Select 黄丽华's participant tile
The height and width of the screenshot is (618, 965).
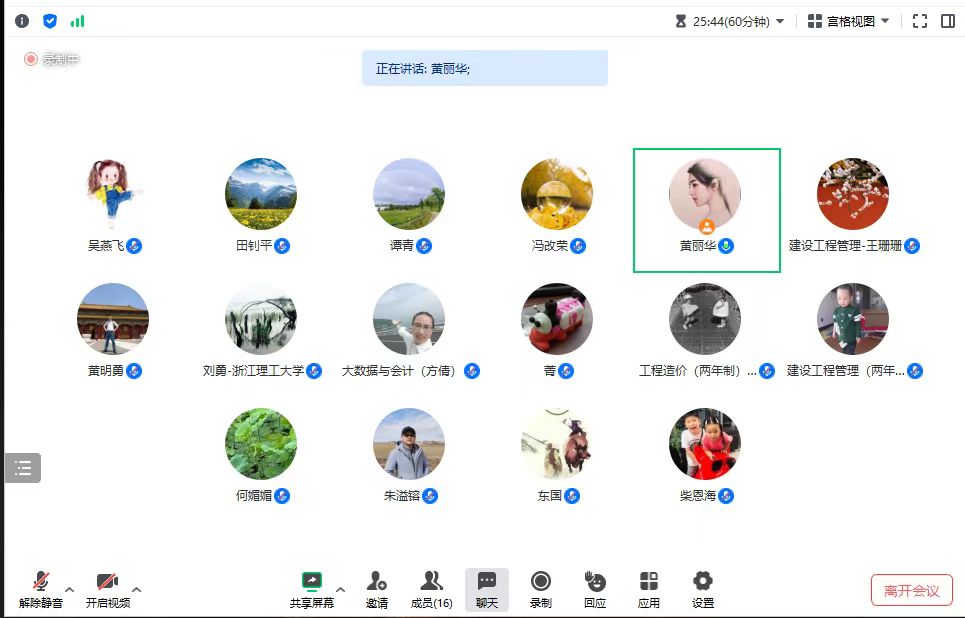(706, 210)
